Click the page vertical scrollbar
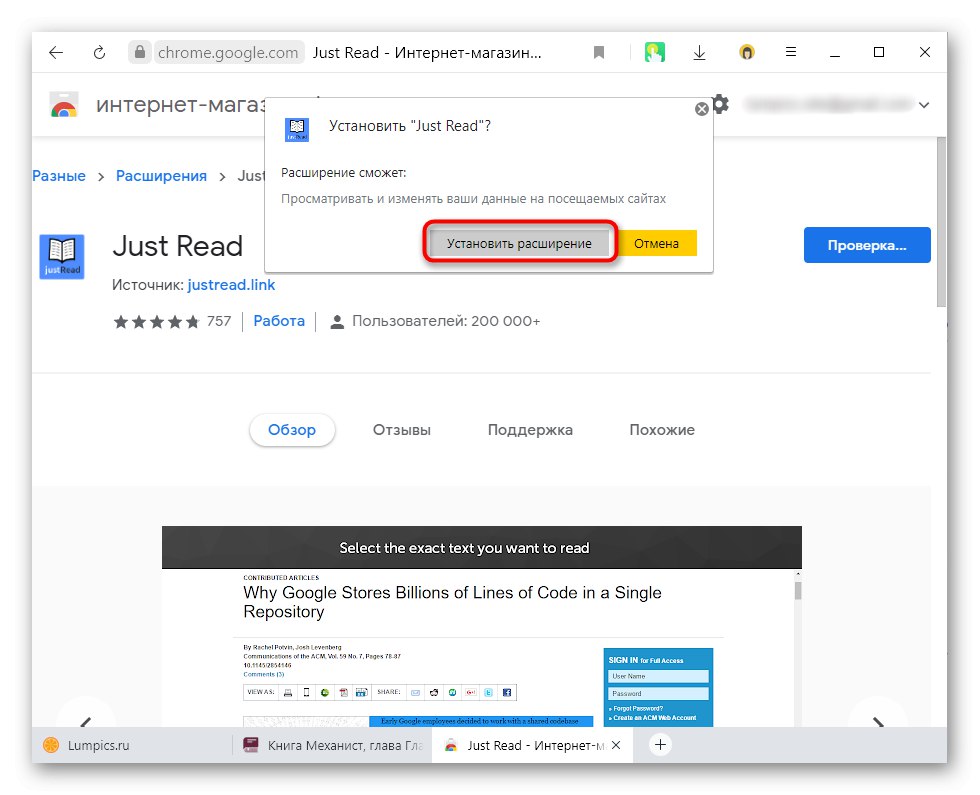Screen dimensions: 980x795 tap(941, 222)
